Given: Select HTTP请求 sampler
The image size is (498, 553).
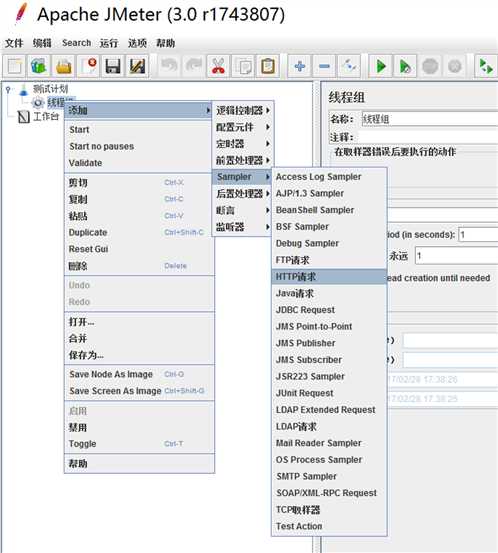Looking at the screenshot, I should pyautogui.click(x=329, y=276).
